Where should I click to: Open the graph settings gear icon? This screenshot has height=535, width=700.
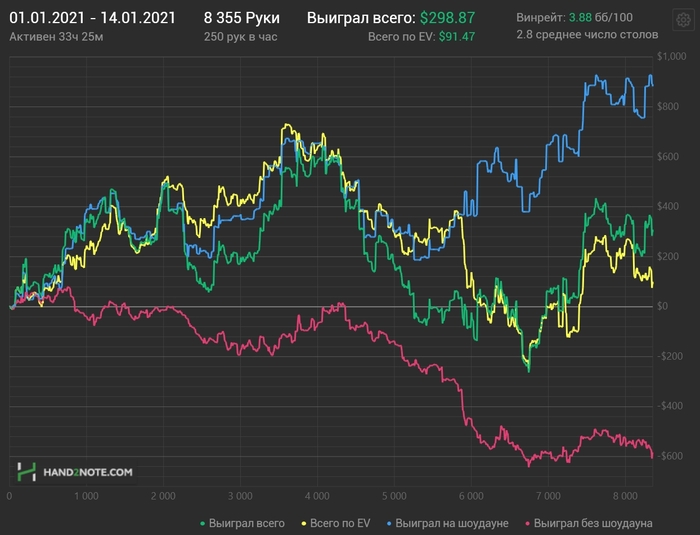(x=683, y=20)
